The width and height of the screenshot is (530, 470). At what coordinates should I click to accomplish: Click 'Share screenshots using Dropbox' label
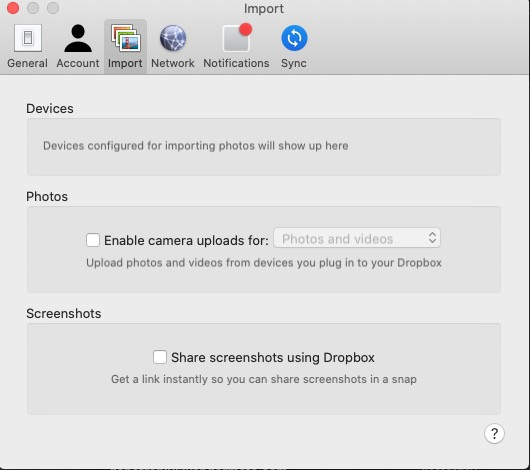point(273,358)
